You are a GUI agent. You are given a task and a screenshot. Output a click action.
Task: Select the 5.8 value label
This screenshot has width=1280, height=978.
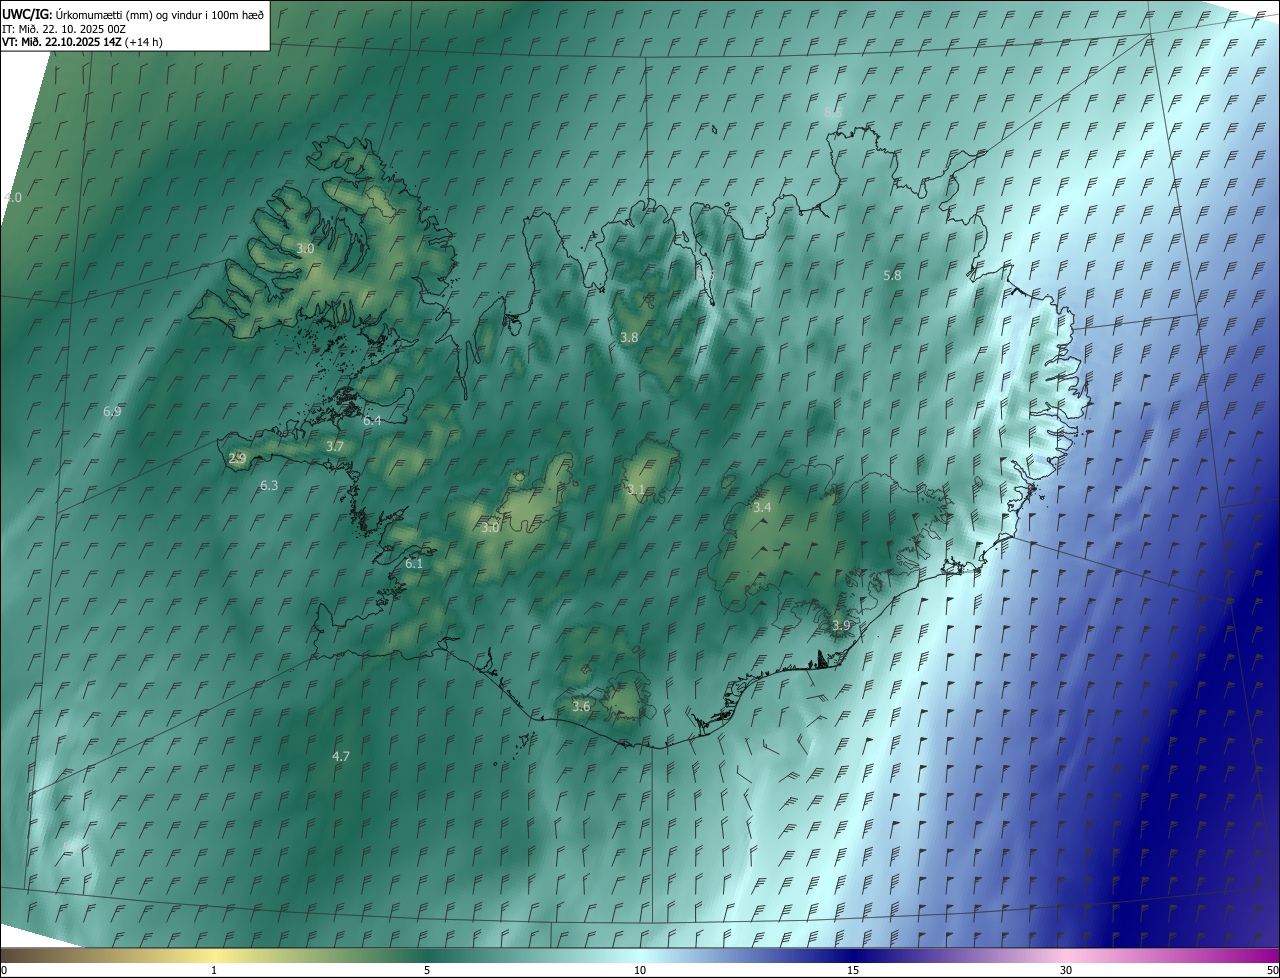892,275
